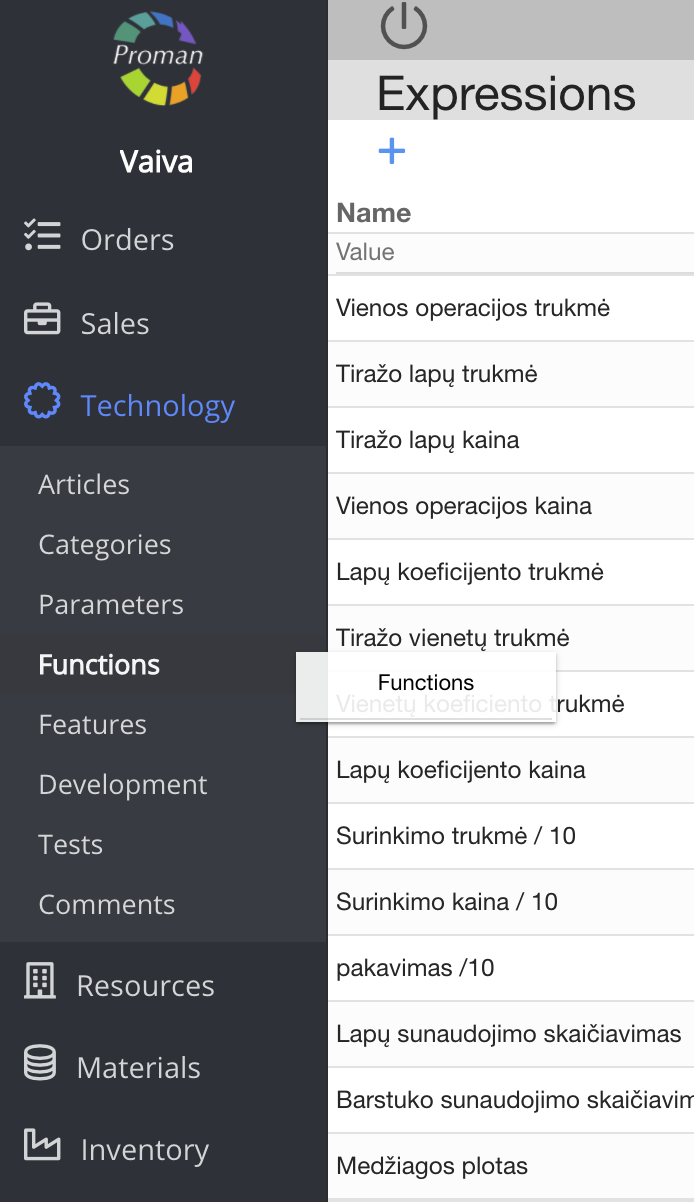Screen dimensions: 694x1202
Task: Open the Development submenu item
Action: pyautogui.click(x=123, y=785)
